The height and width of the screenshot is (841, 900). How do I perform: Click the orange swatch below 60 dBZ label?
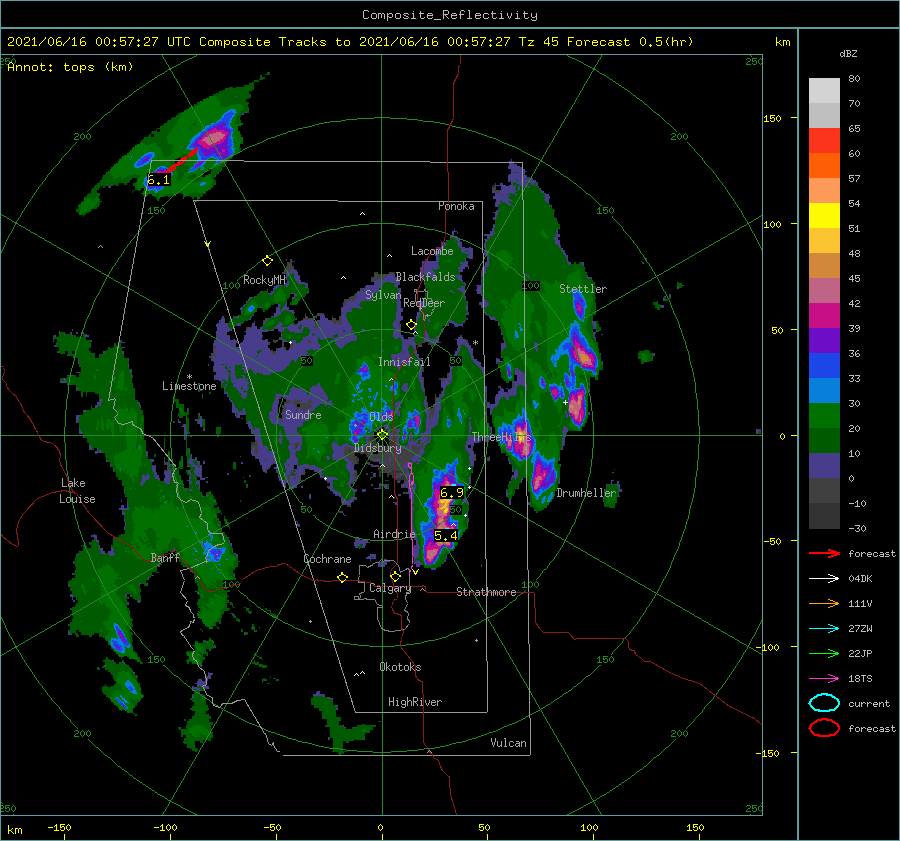click(x=824, y=165)
